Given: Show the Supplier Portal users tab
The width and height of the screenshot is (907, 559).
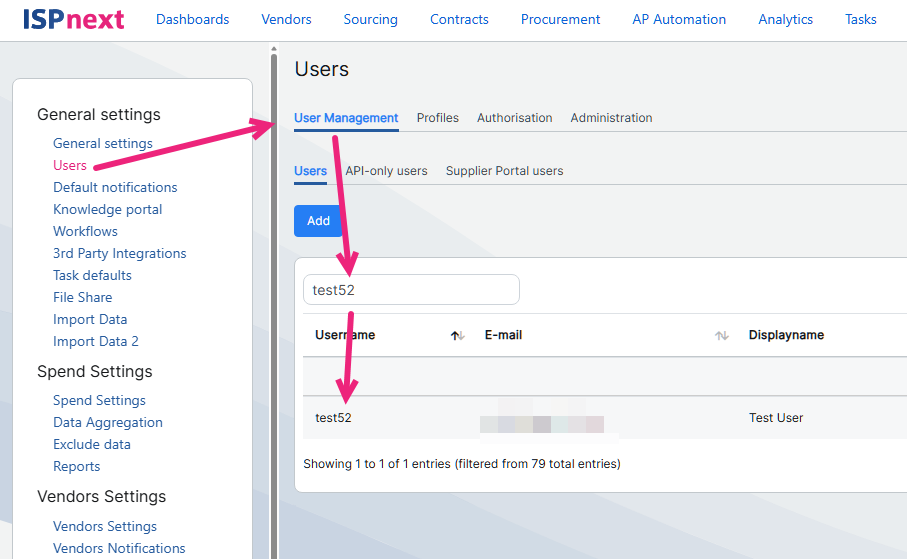Looking at the screenshot, I should click(x=504, y=171).
